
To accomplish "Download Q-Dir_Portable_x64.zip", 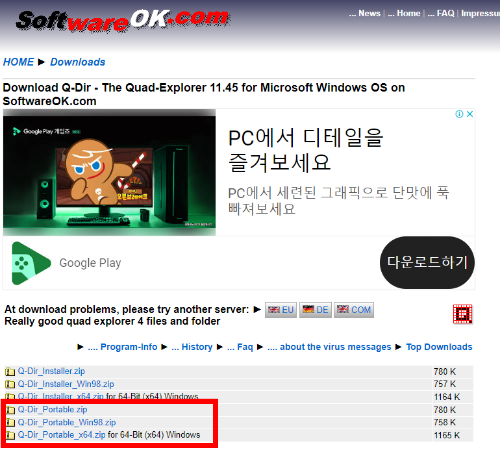I will coord(61,435).
